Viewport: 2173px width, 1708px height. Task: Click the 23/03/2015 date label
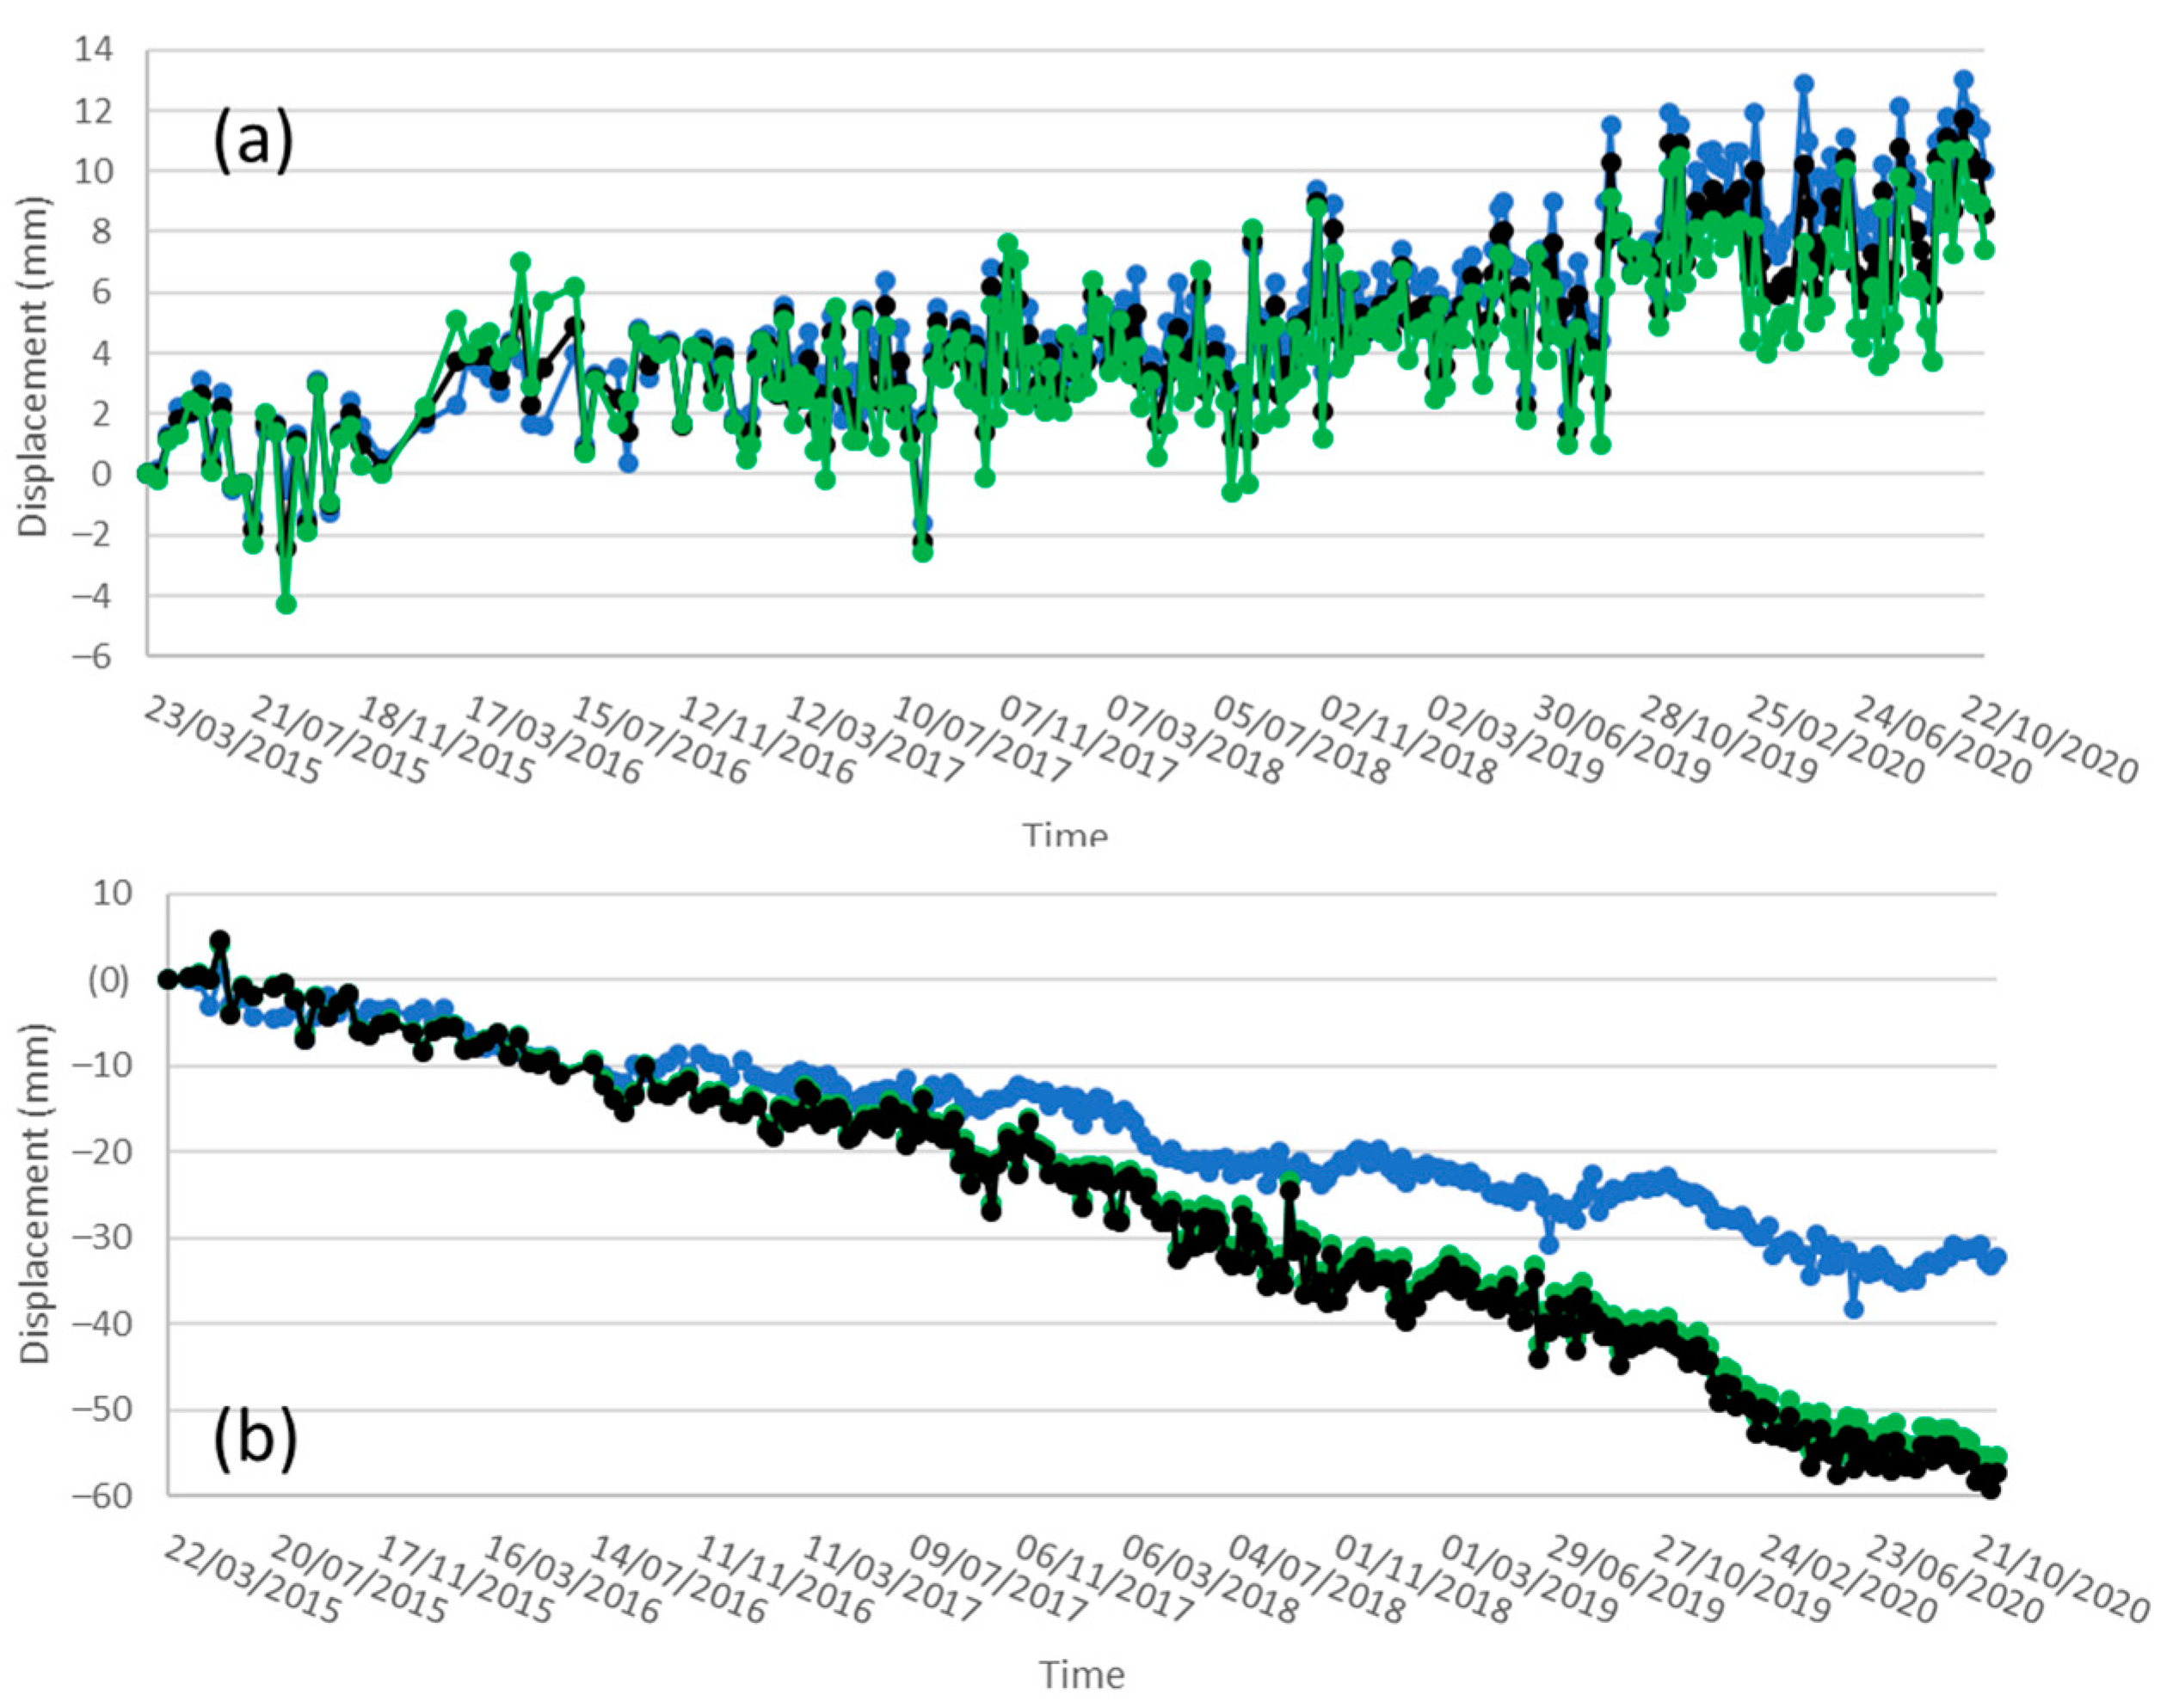pos(233,741)
